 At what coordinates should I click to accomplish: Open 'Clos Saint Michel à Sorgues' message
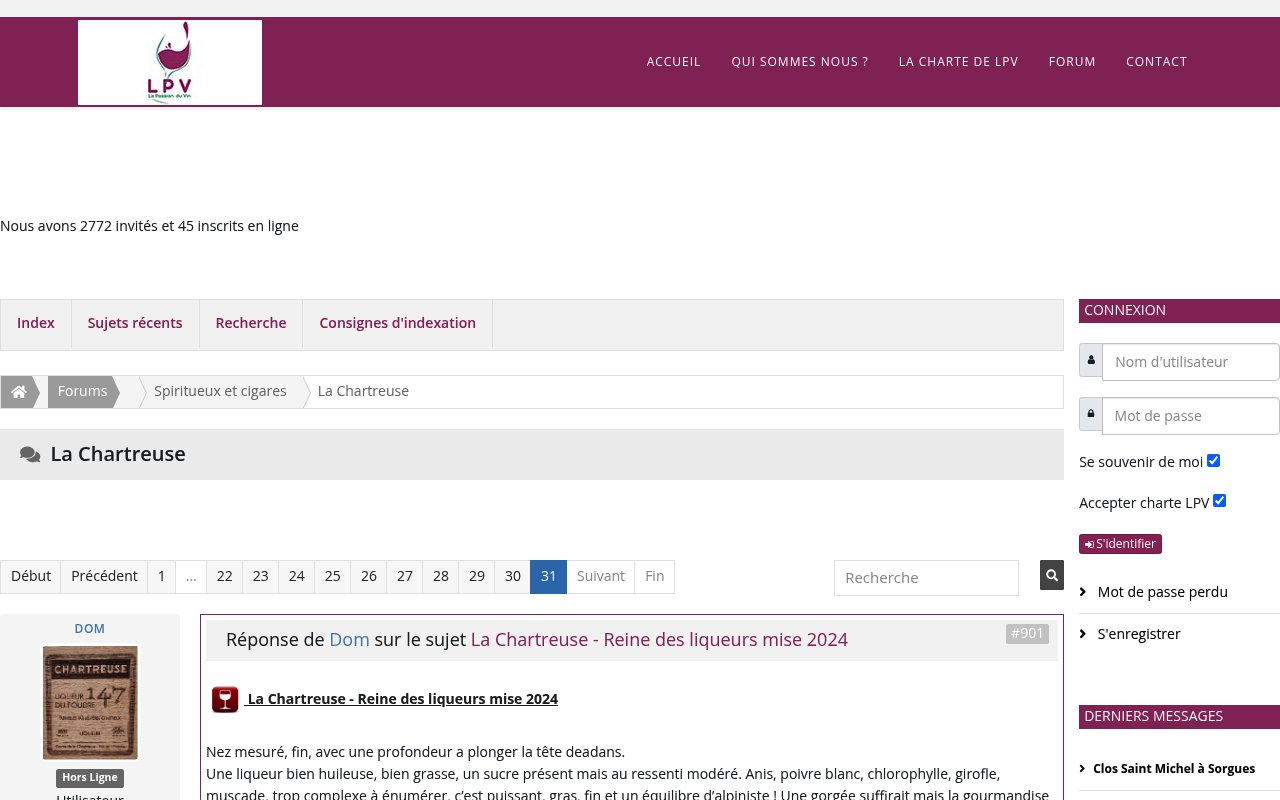pyautogui.click(x=1174, y=769)
